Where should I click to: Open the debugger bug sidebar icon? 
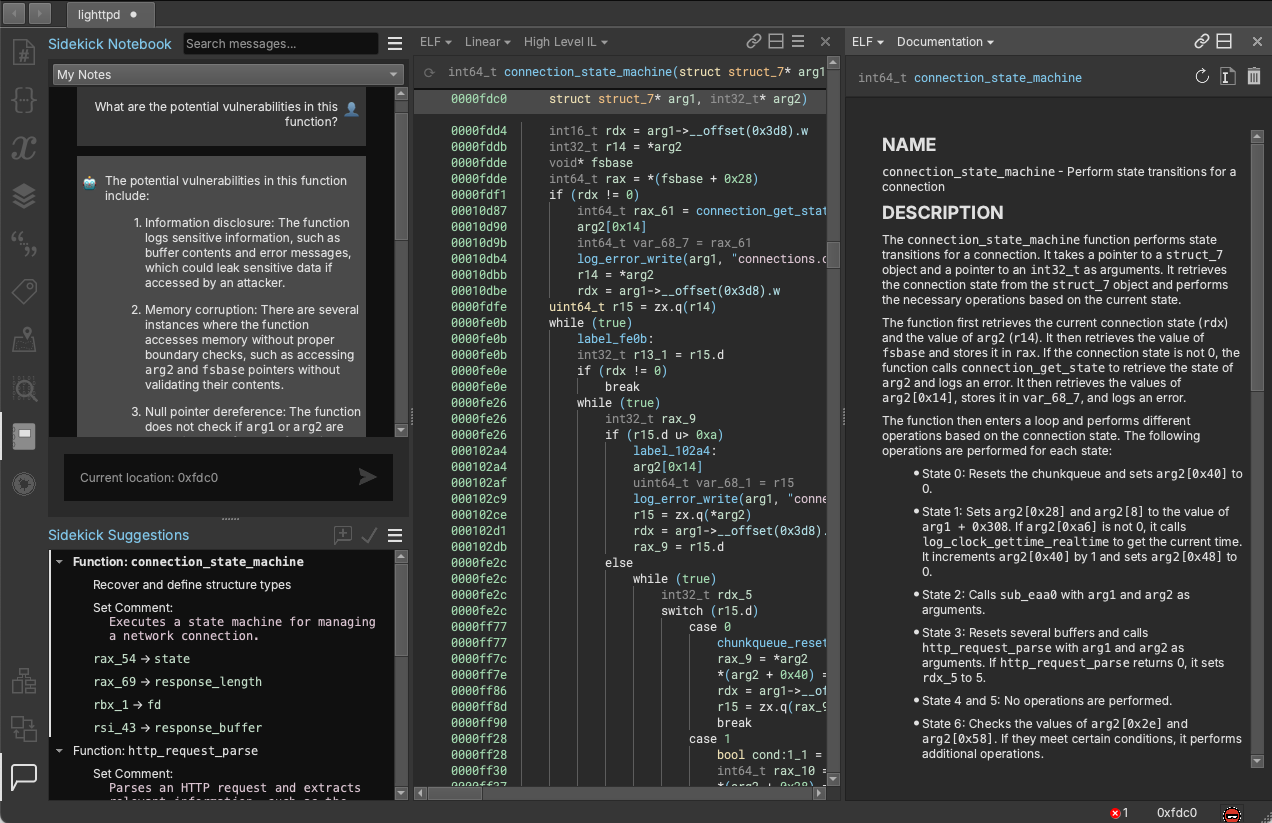coord(24,484)
